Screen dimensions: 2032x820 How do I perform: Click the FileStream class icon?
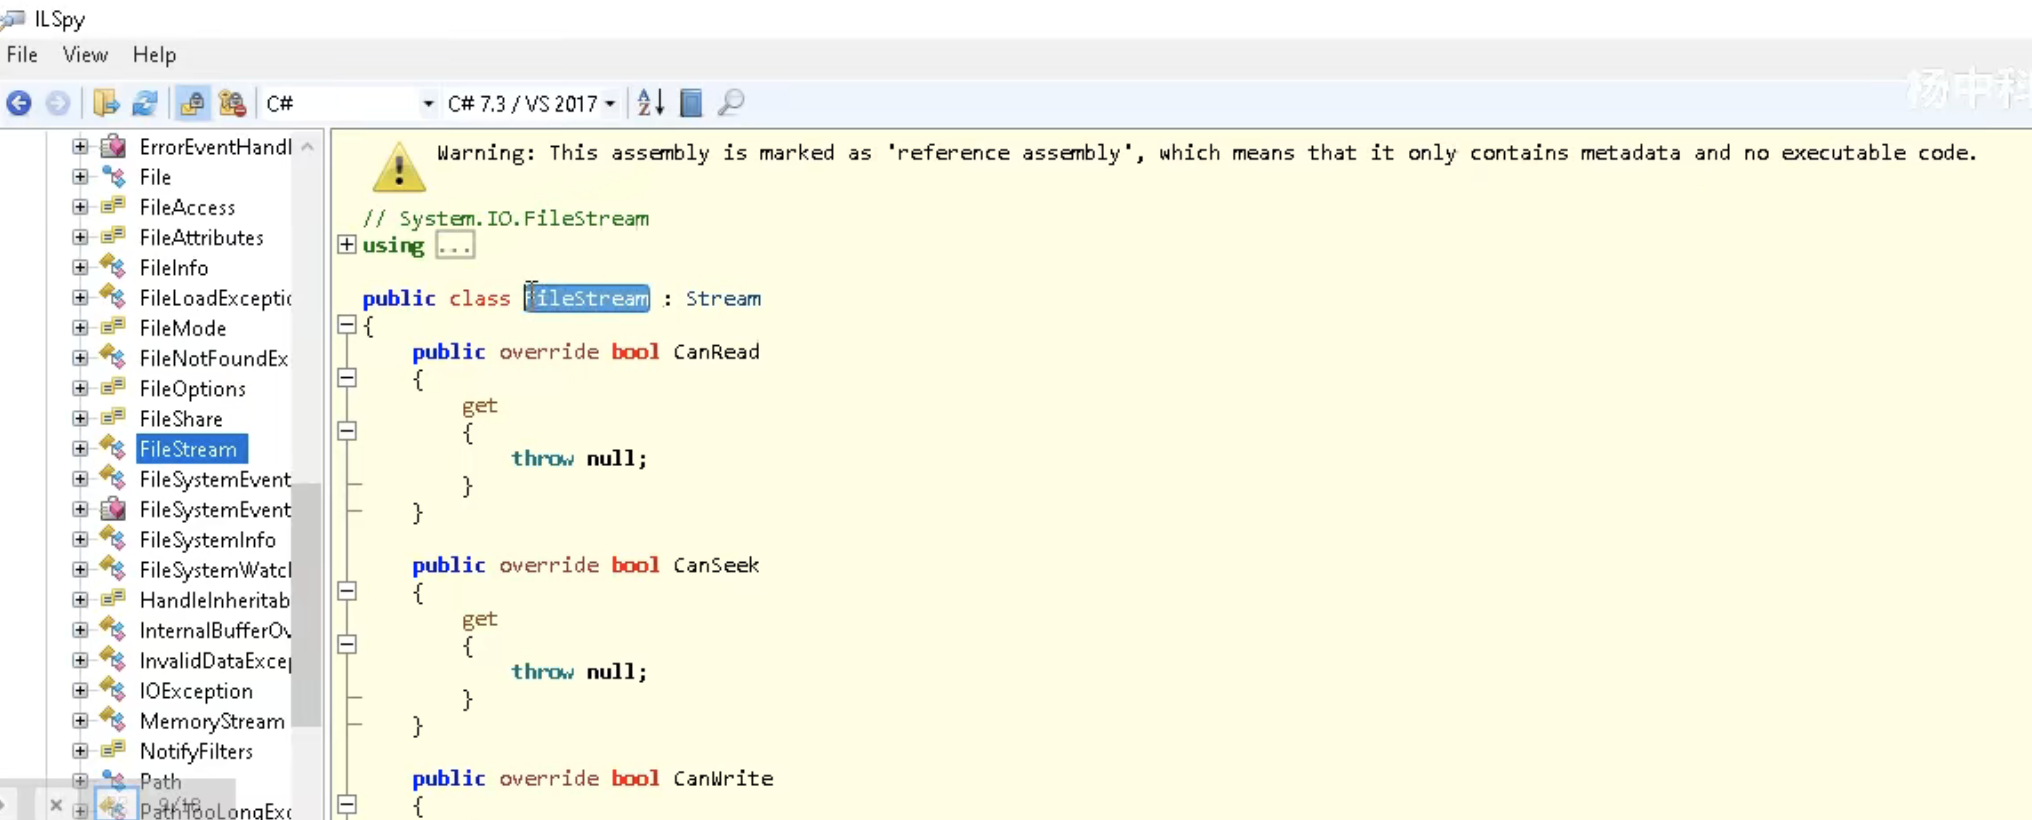point(113,449)
